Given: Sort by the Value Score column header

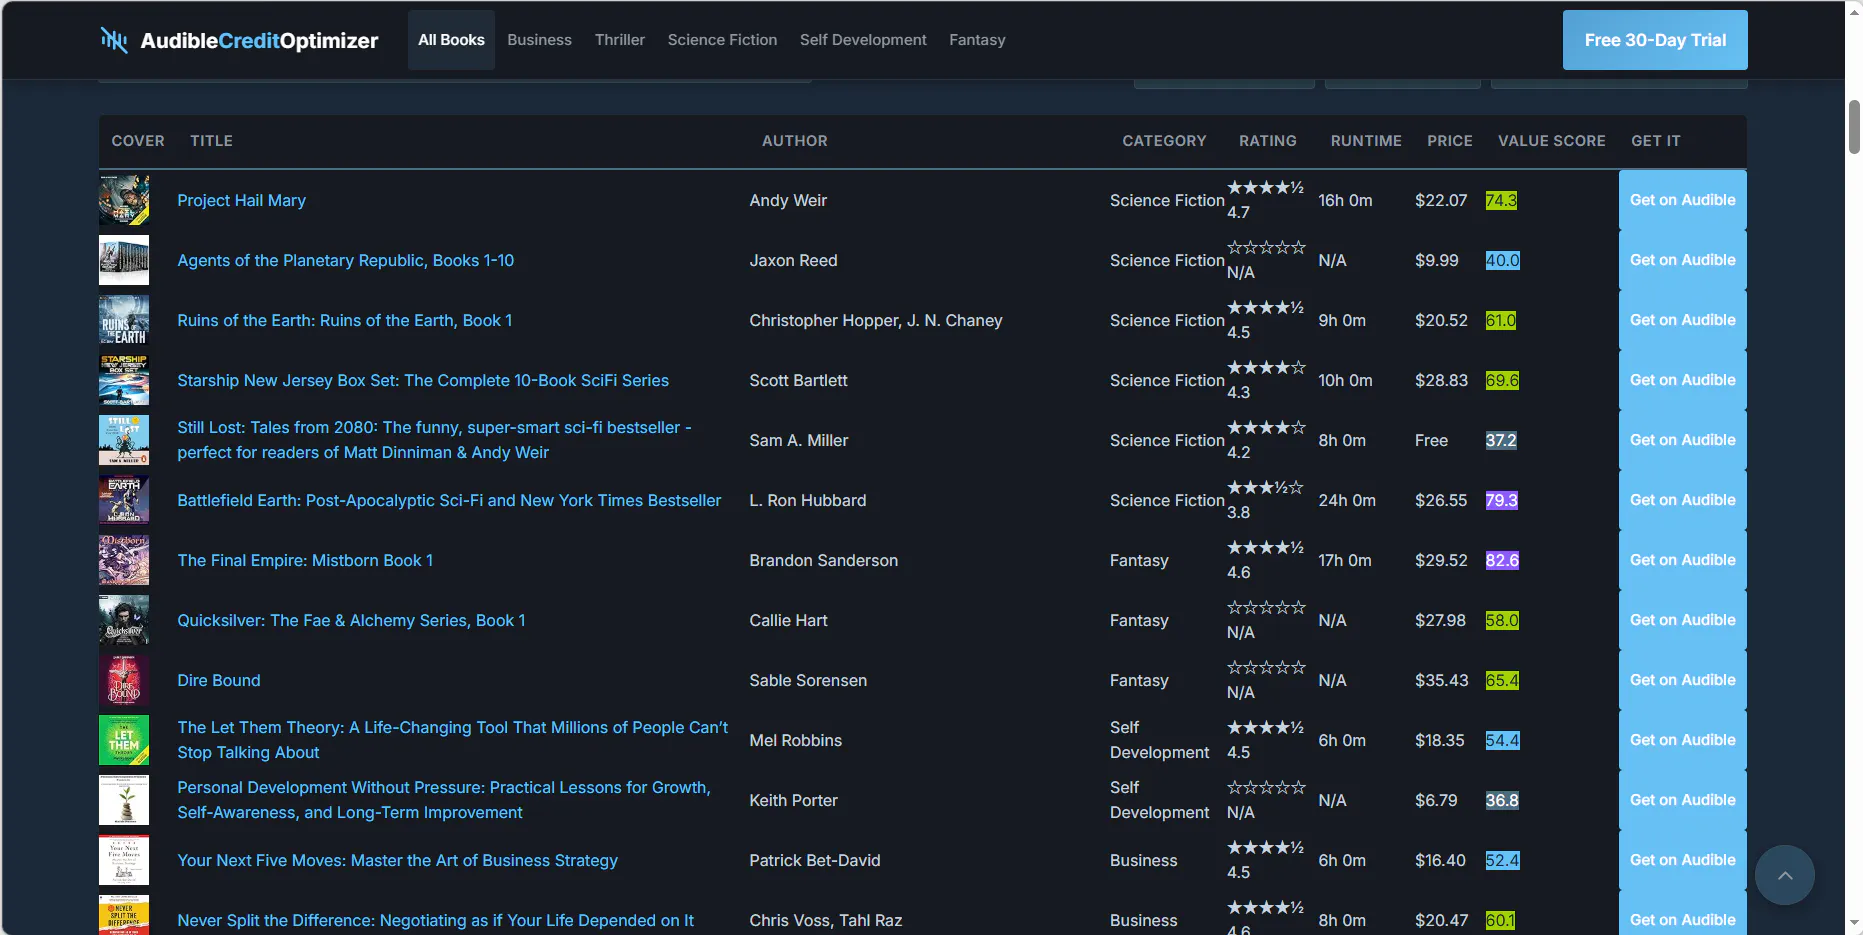Looking at the screenshot, I should coord(1551,141).
